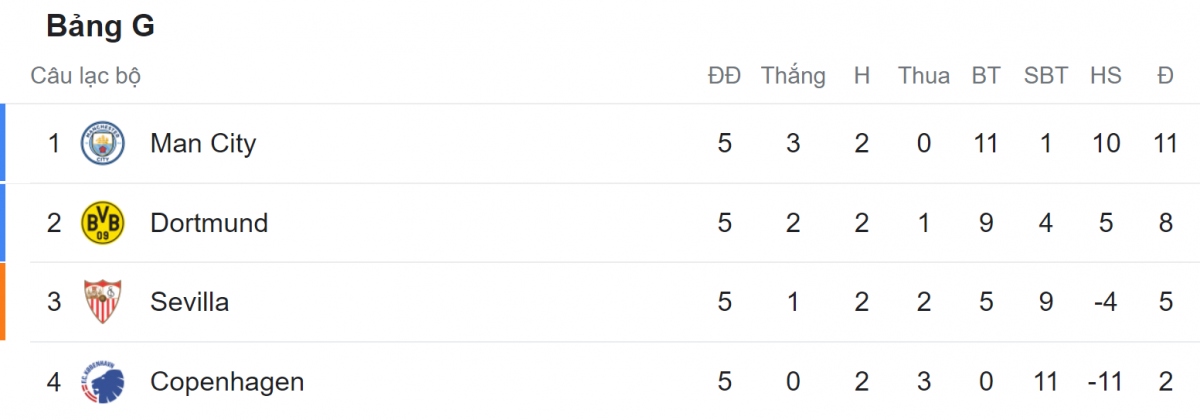Screen dimensions: 1200x420
Task: Click the Bảng G group heading
Action: 100,27
